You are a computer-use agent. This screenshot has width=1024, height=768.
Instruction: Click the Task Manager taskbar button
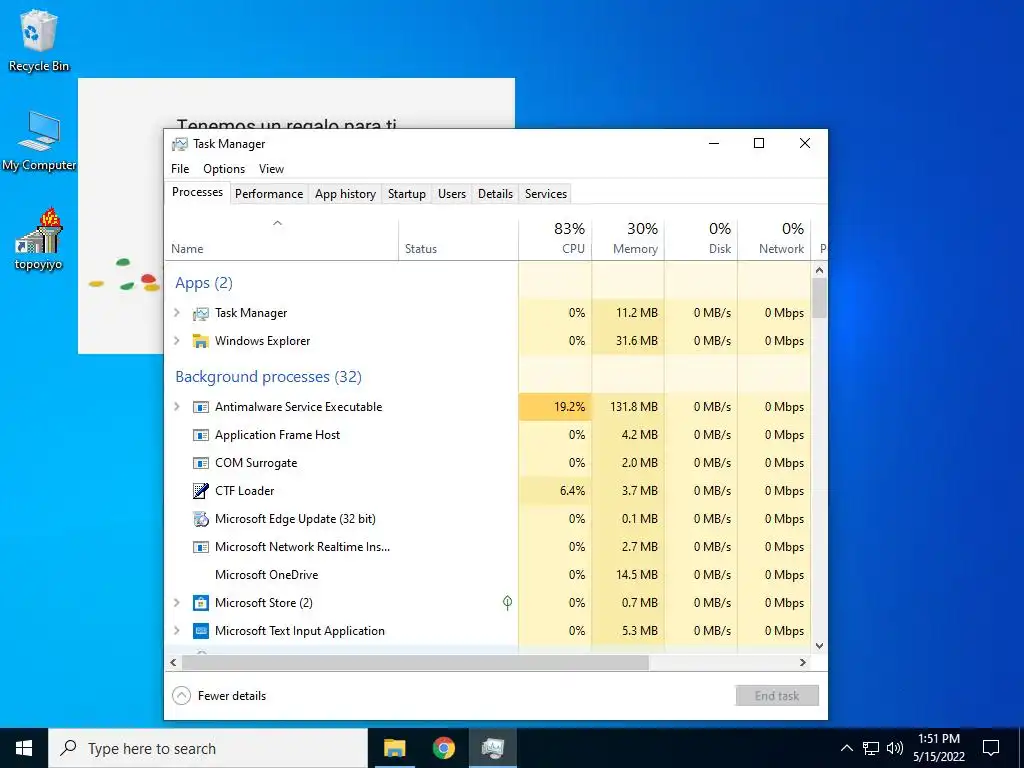coord(492,748)
